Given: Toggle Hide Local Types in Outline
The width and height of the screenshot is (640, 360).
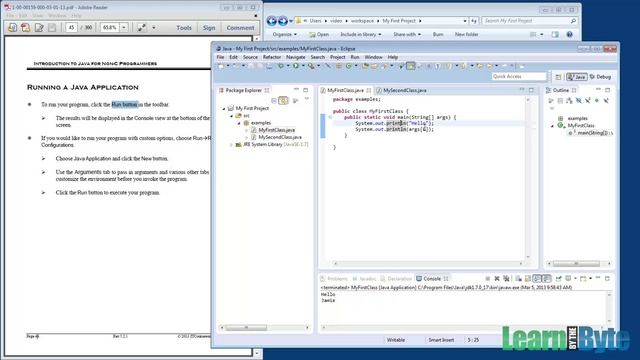Looking at the screenshot, I should click(606, 100).
